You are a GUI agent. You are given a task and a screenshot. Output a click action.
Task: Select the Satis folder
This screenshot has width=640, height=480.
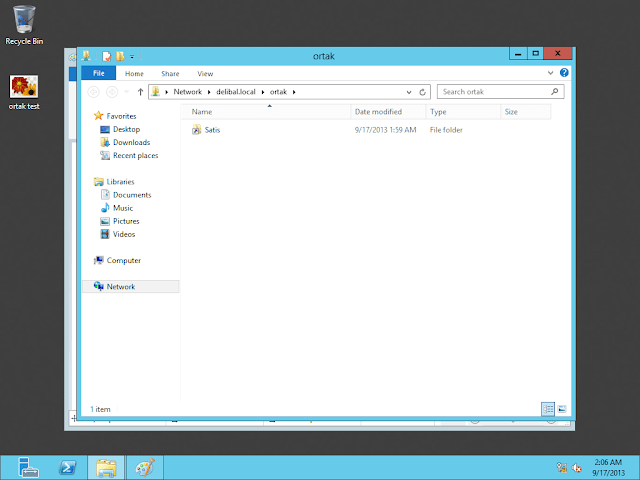tap(212, 130)
